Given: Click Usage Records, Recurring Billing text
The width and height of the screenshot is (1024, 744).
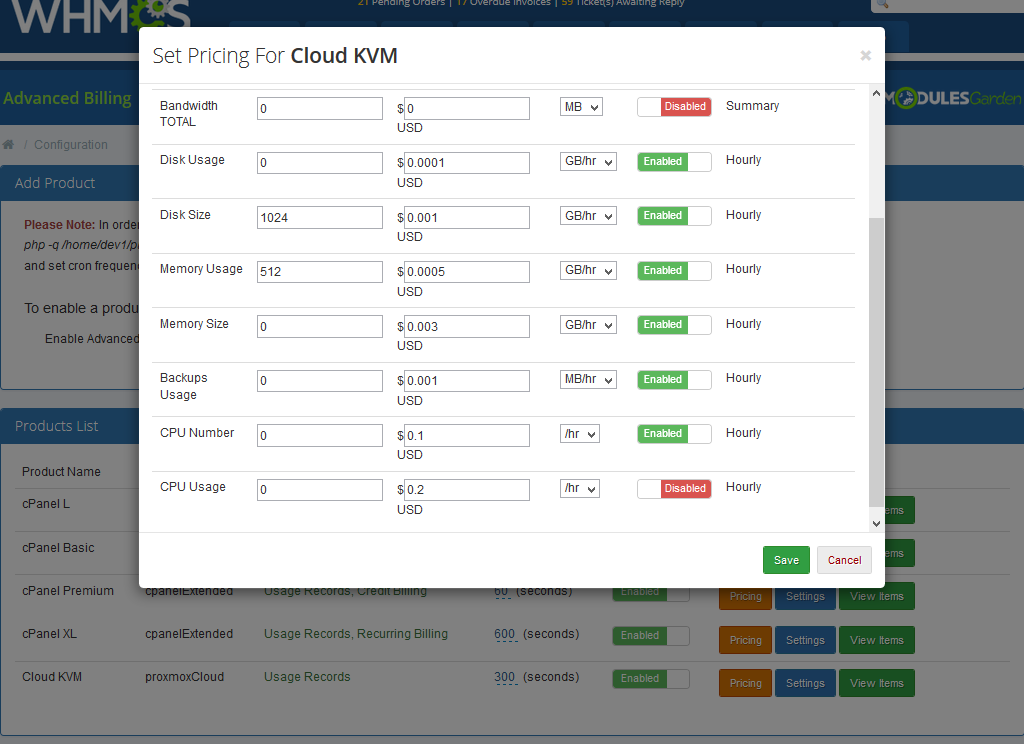Looking at the screenshot, I should [356, 634].
